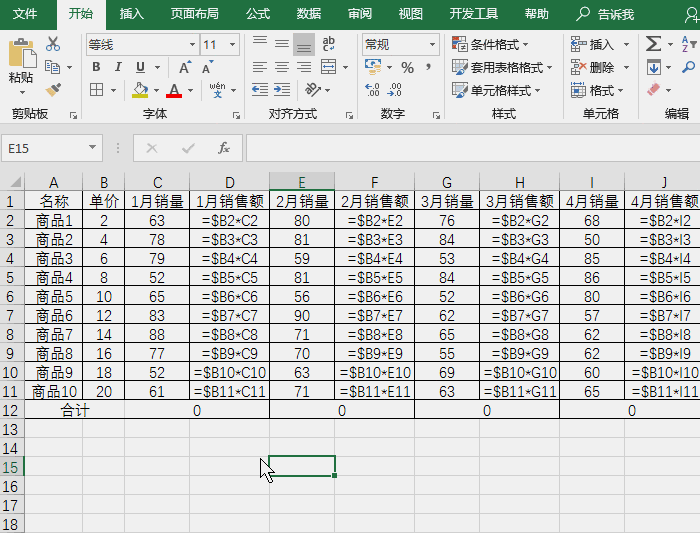Click the Find magnifier icon
Screen dimensions: 700x533
click(688, 67)
